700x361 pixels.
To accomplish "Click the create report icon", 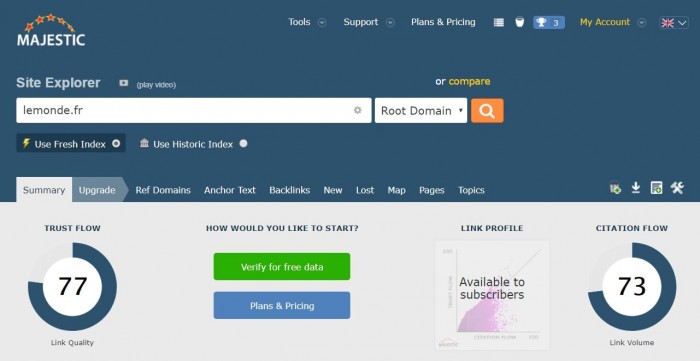I will point(656,188).
